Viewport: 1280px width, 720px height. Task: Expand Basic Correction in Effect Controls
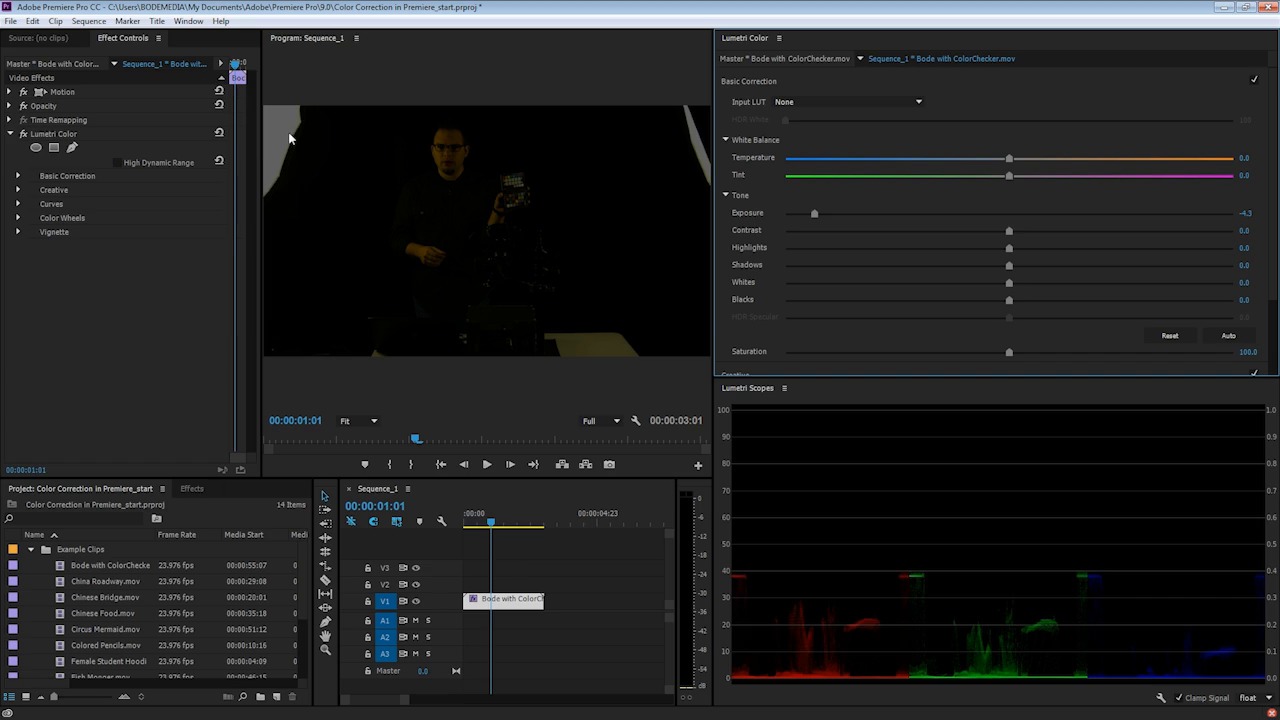[17, 176]
